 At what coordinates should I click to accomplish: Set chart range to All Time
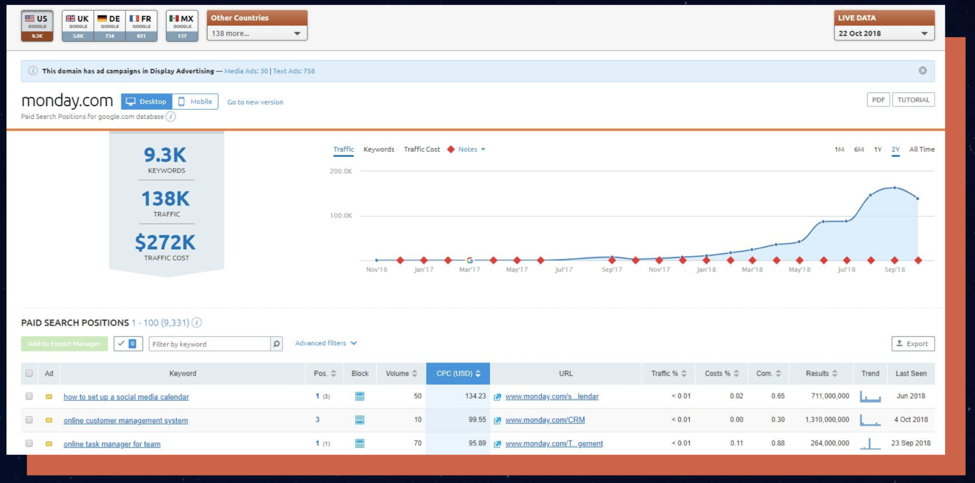coord(922,149)
